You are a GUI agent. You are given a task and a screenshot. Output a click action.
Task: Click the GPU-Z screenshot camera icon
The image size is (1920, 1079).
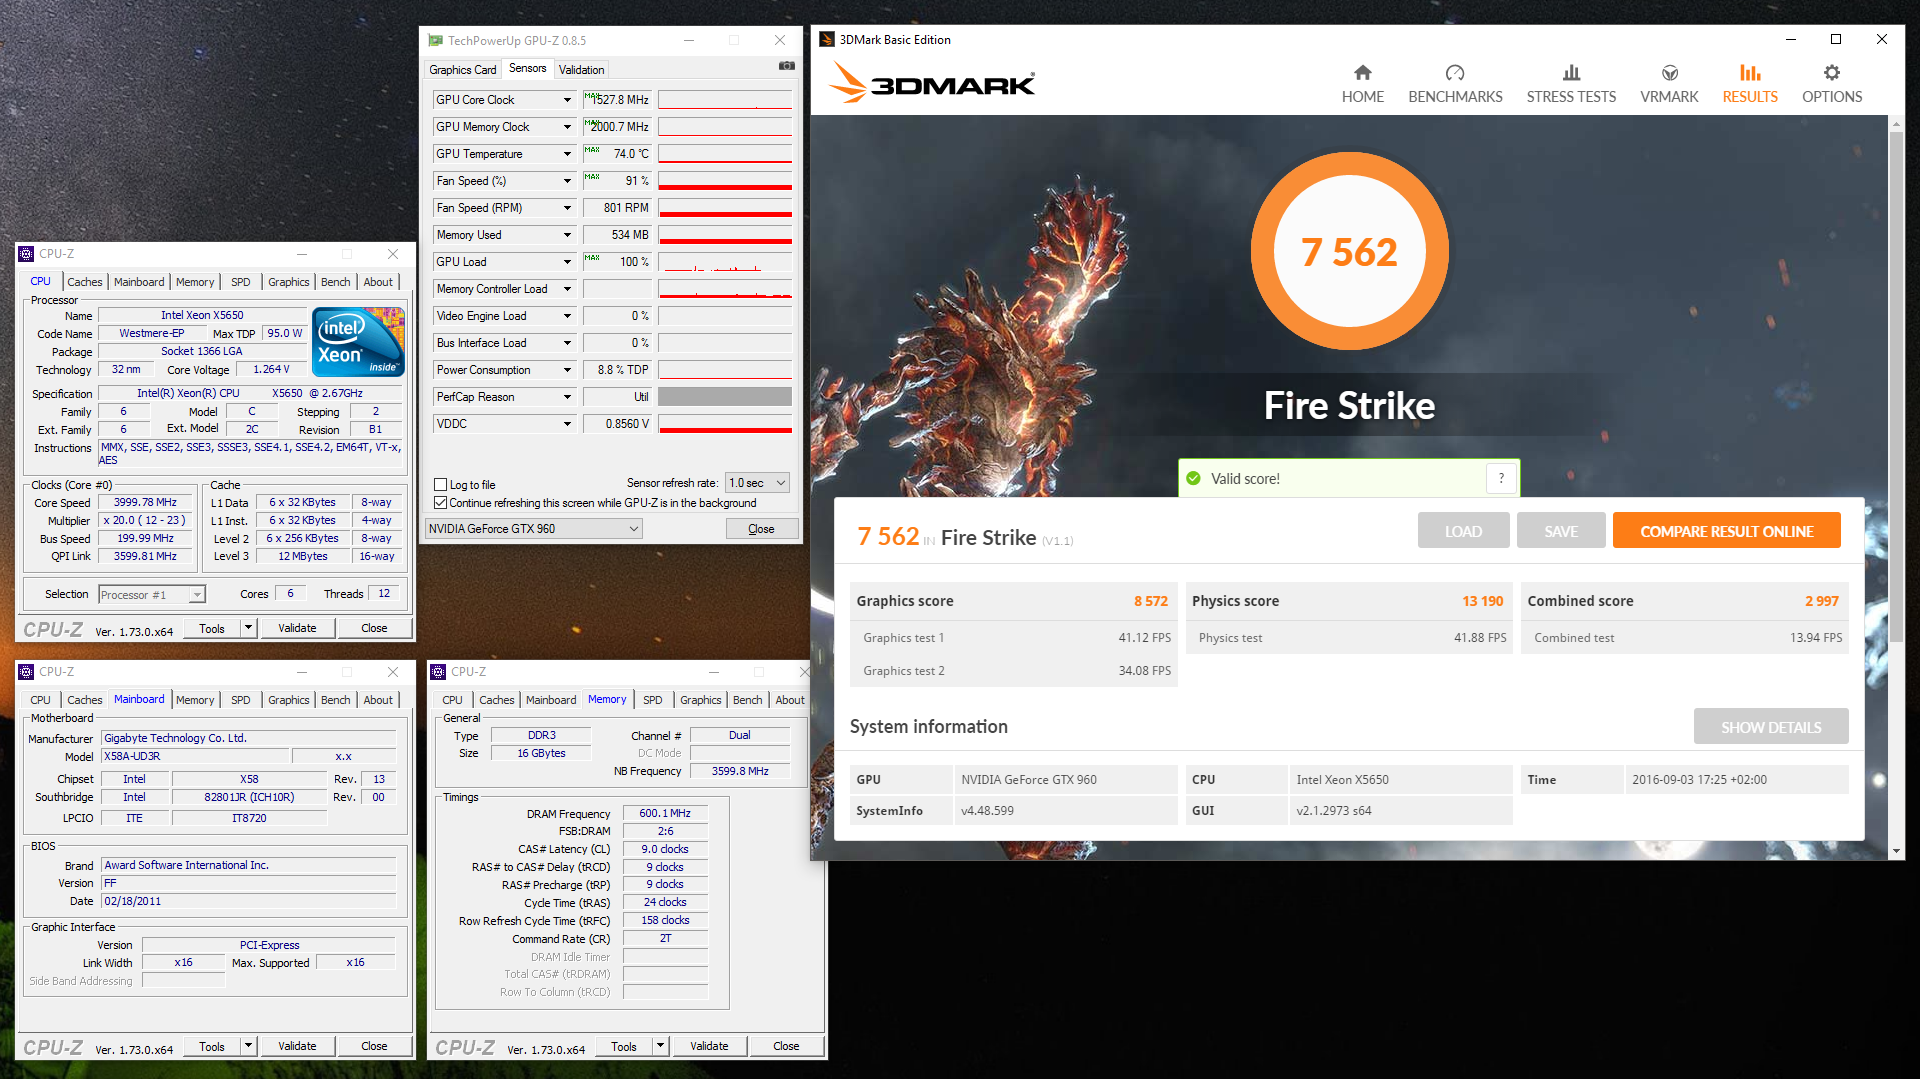787,66
